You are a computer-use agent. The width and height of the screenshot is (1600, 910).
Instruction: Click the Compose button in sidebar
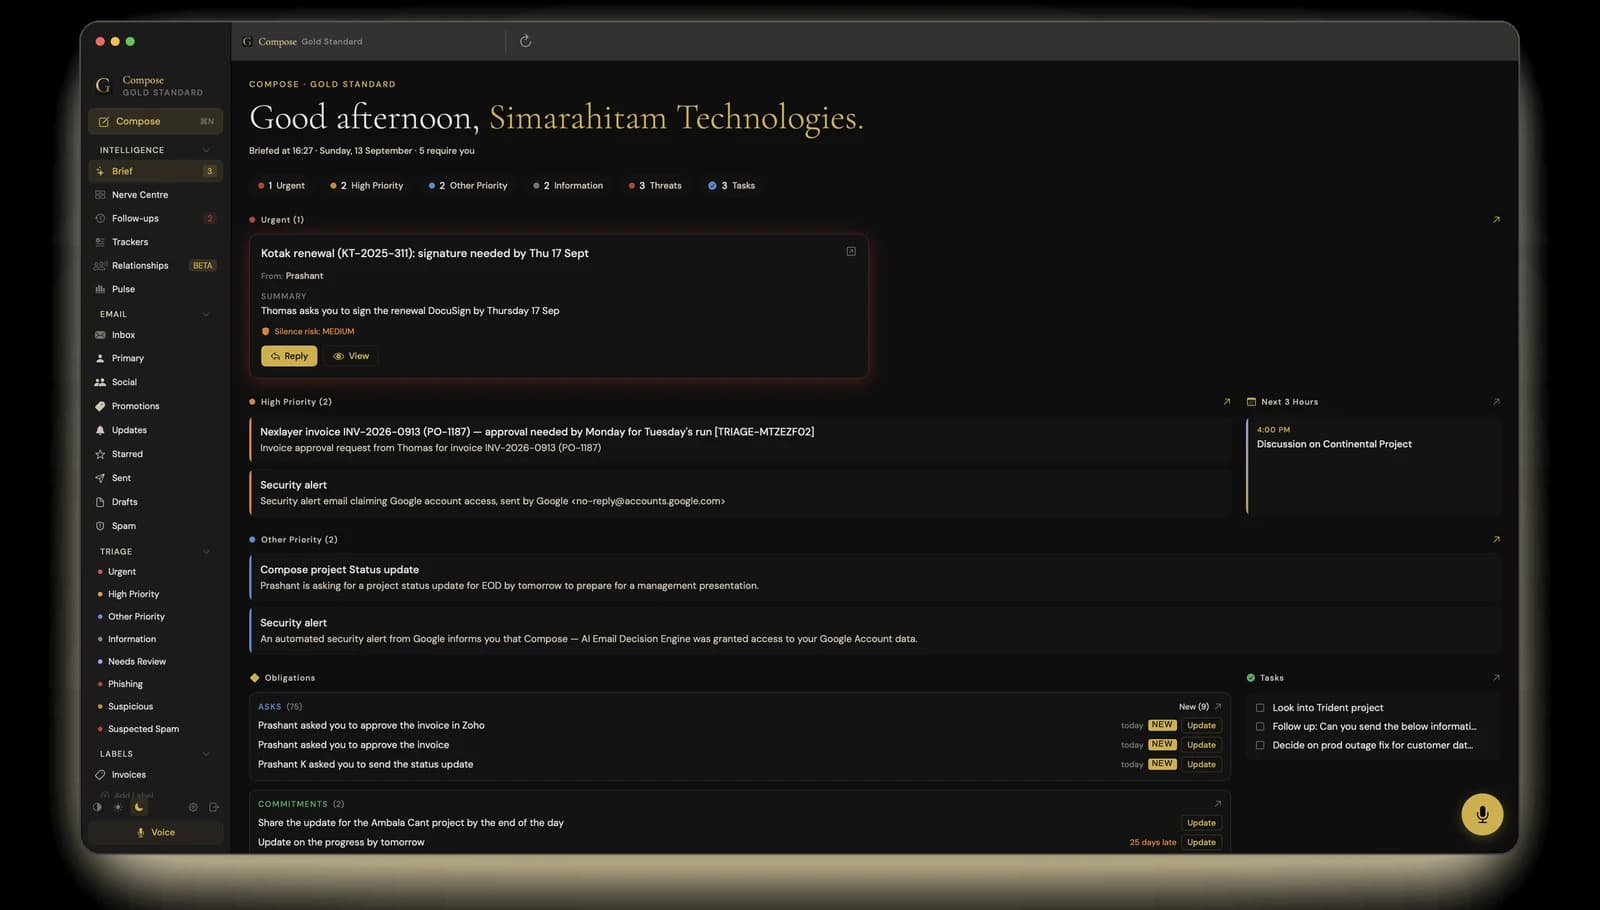coord(155,121)
